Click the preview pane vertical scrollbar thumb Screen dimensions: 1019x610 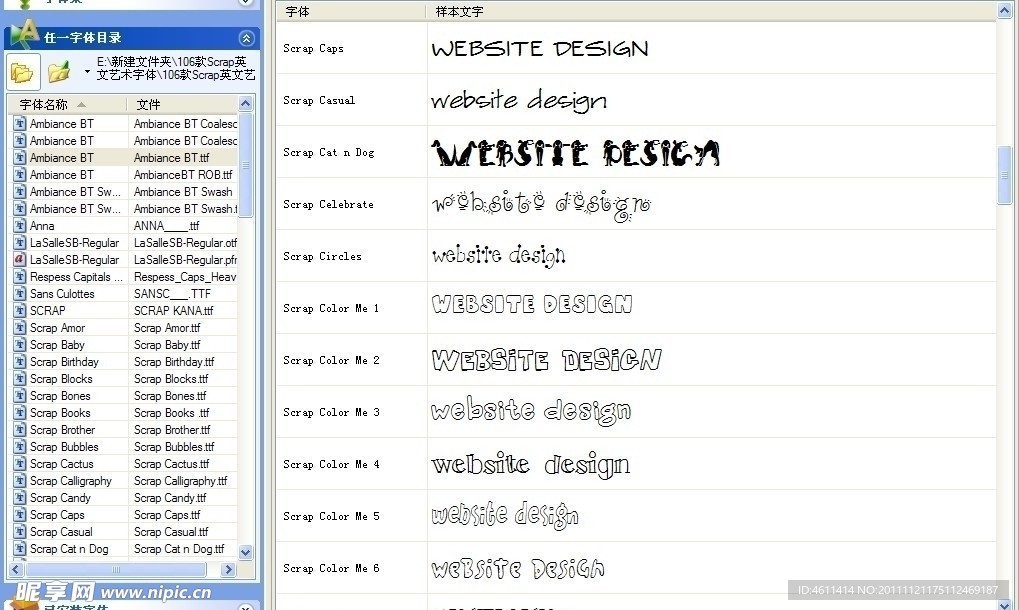[x=1005, y=175]
